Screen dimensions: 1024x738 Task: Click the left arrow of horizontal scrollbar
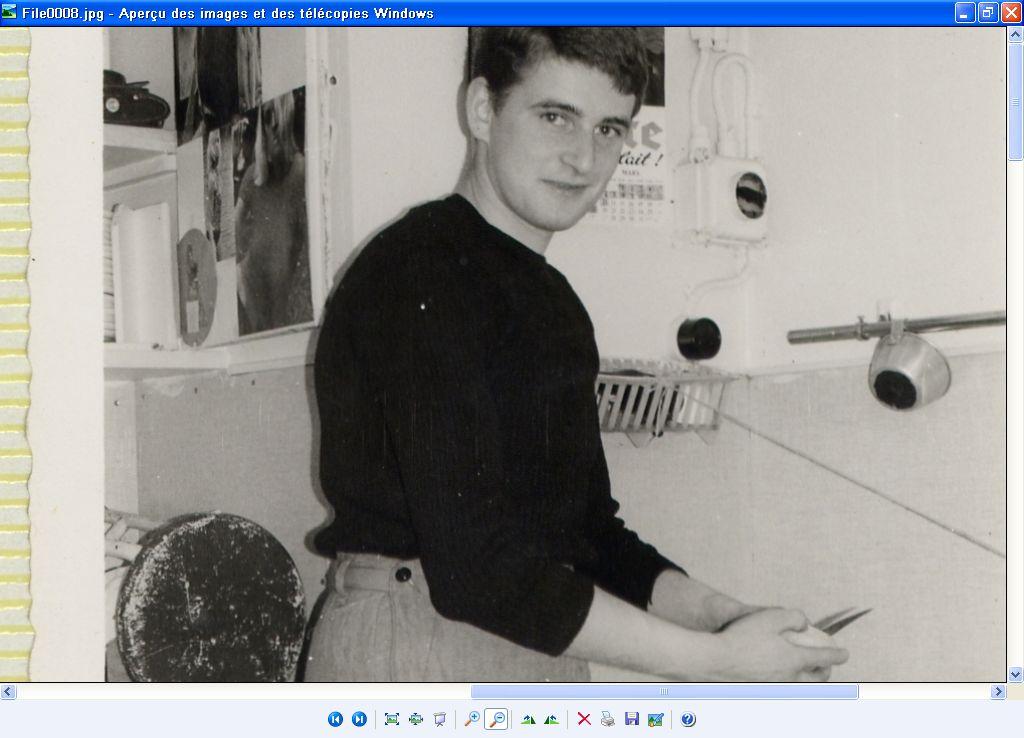point(8,691)
